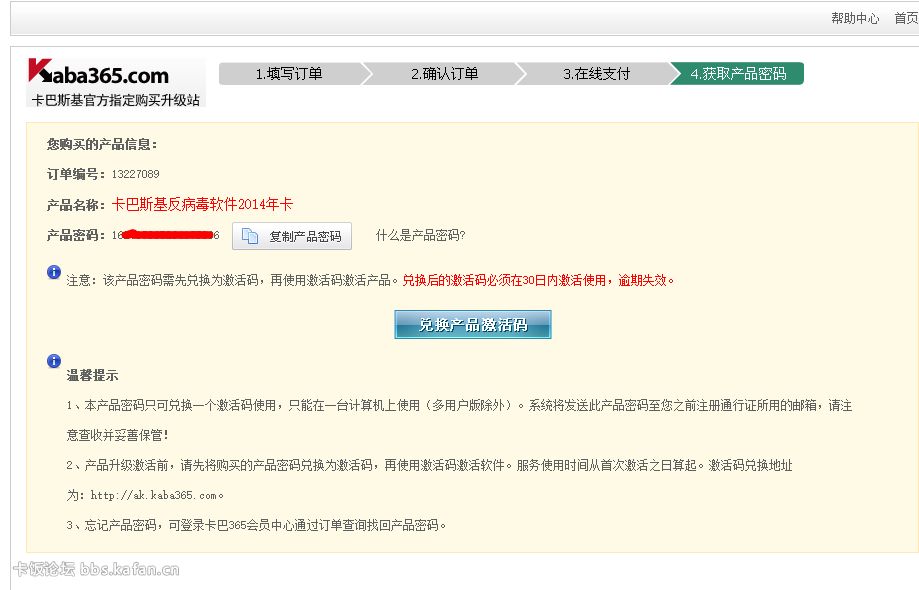Select step 3.在线支付

click(597, 74)
